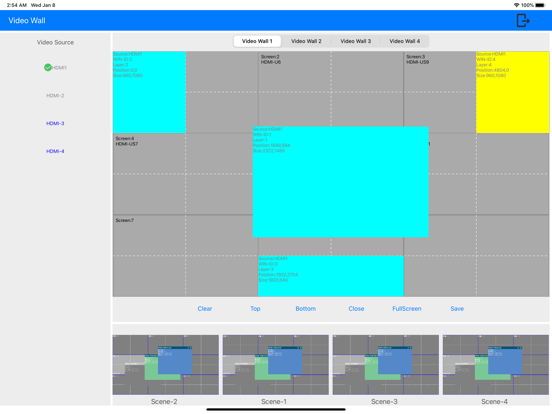The image size is (552, 414).
Task: Select the yellow WIN-ID 4 window
Action: [513, 92]
